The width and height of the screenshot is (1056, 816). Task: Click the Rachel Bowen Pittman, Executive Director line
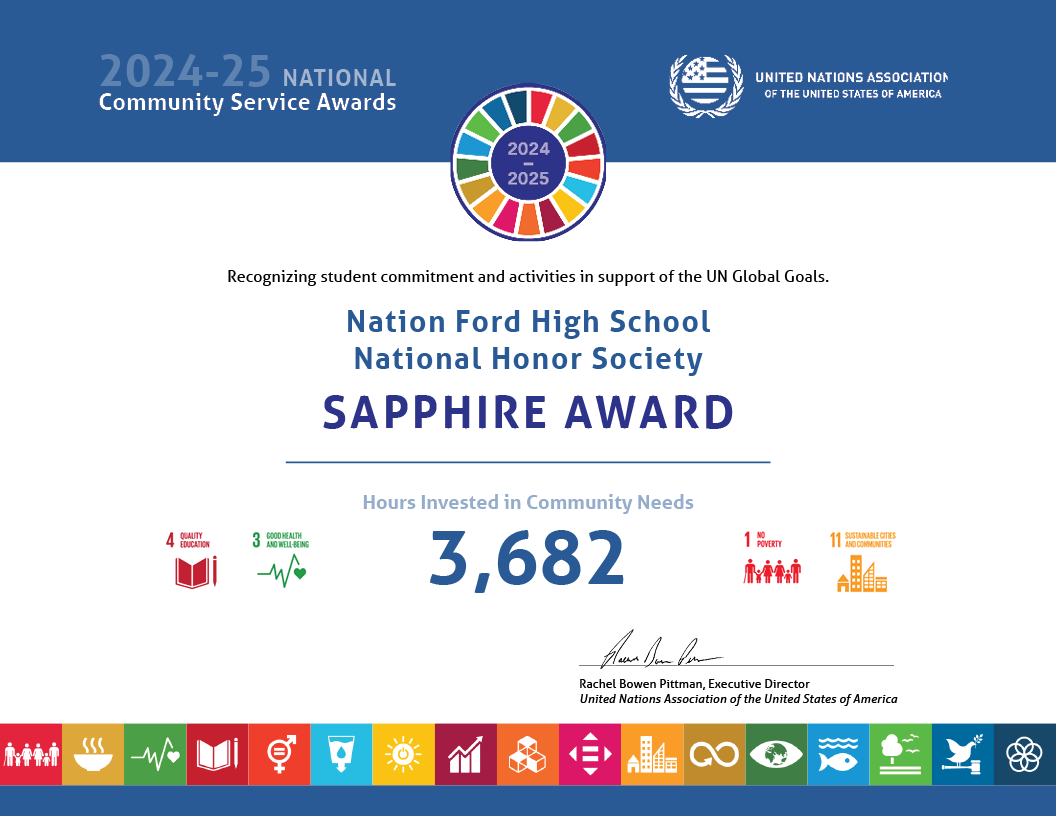point(694,684)
